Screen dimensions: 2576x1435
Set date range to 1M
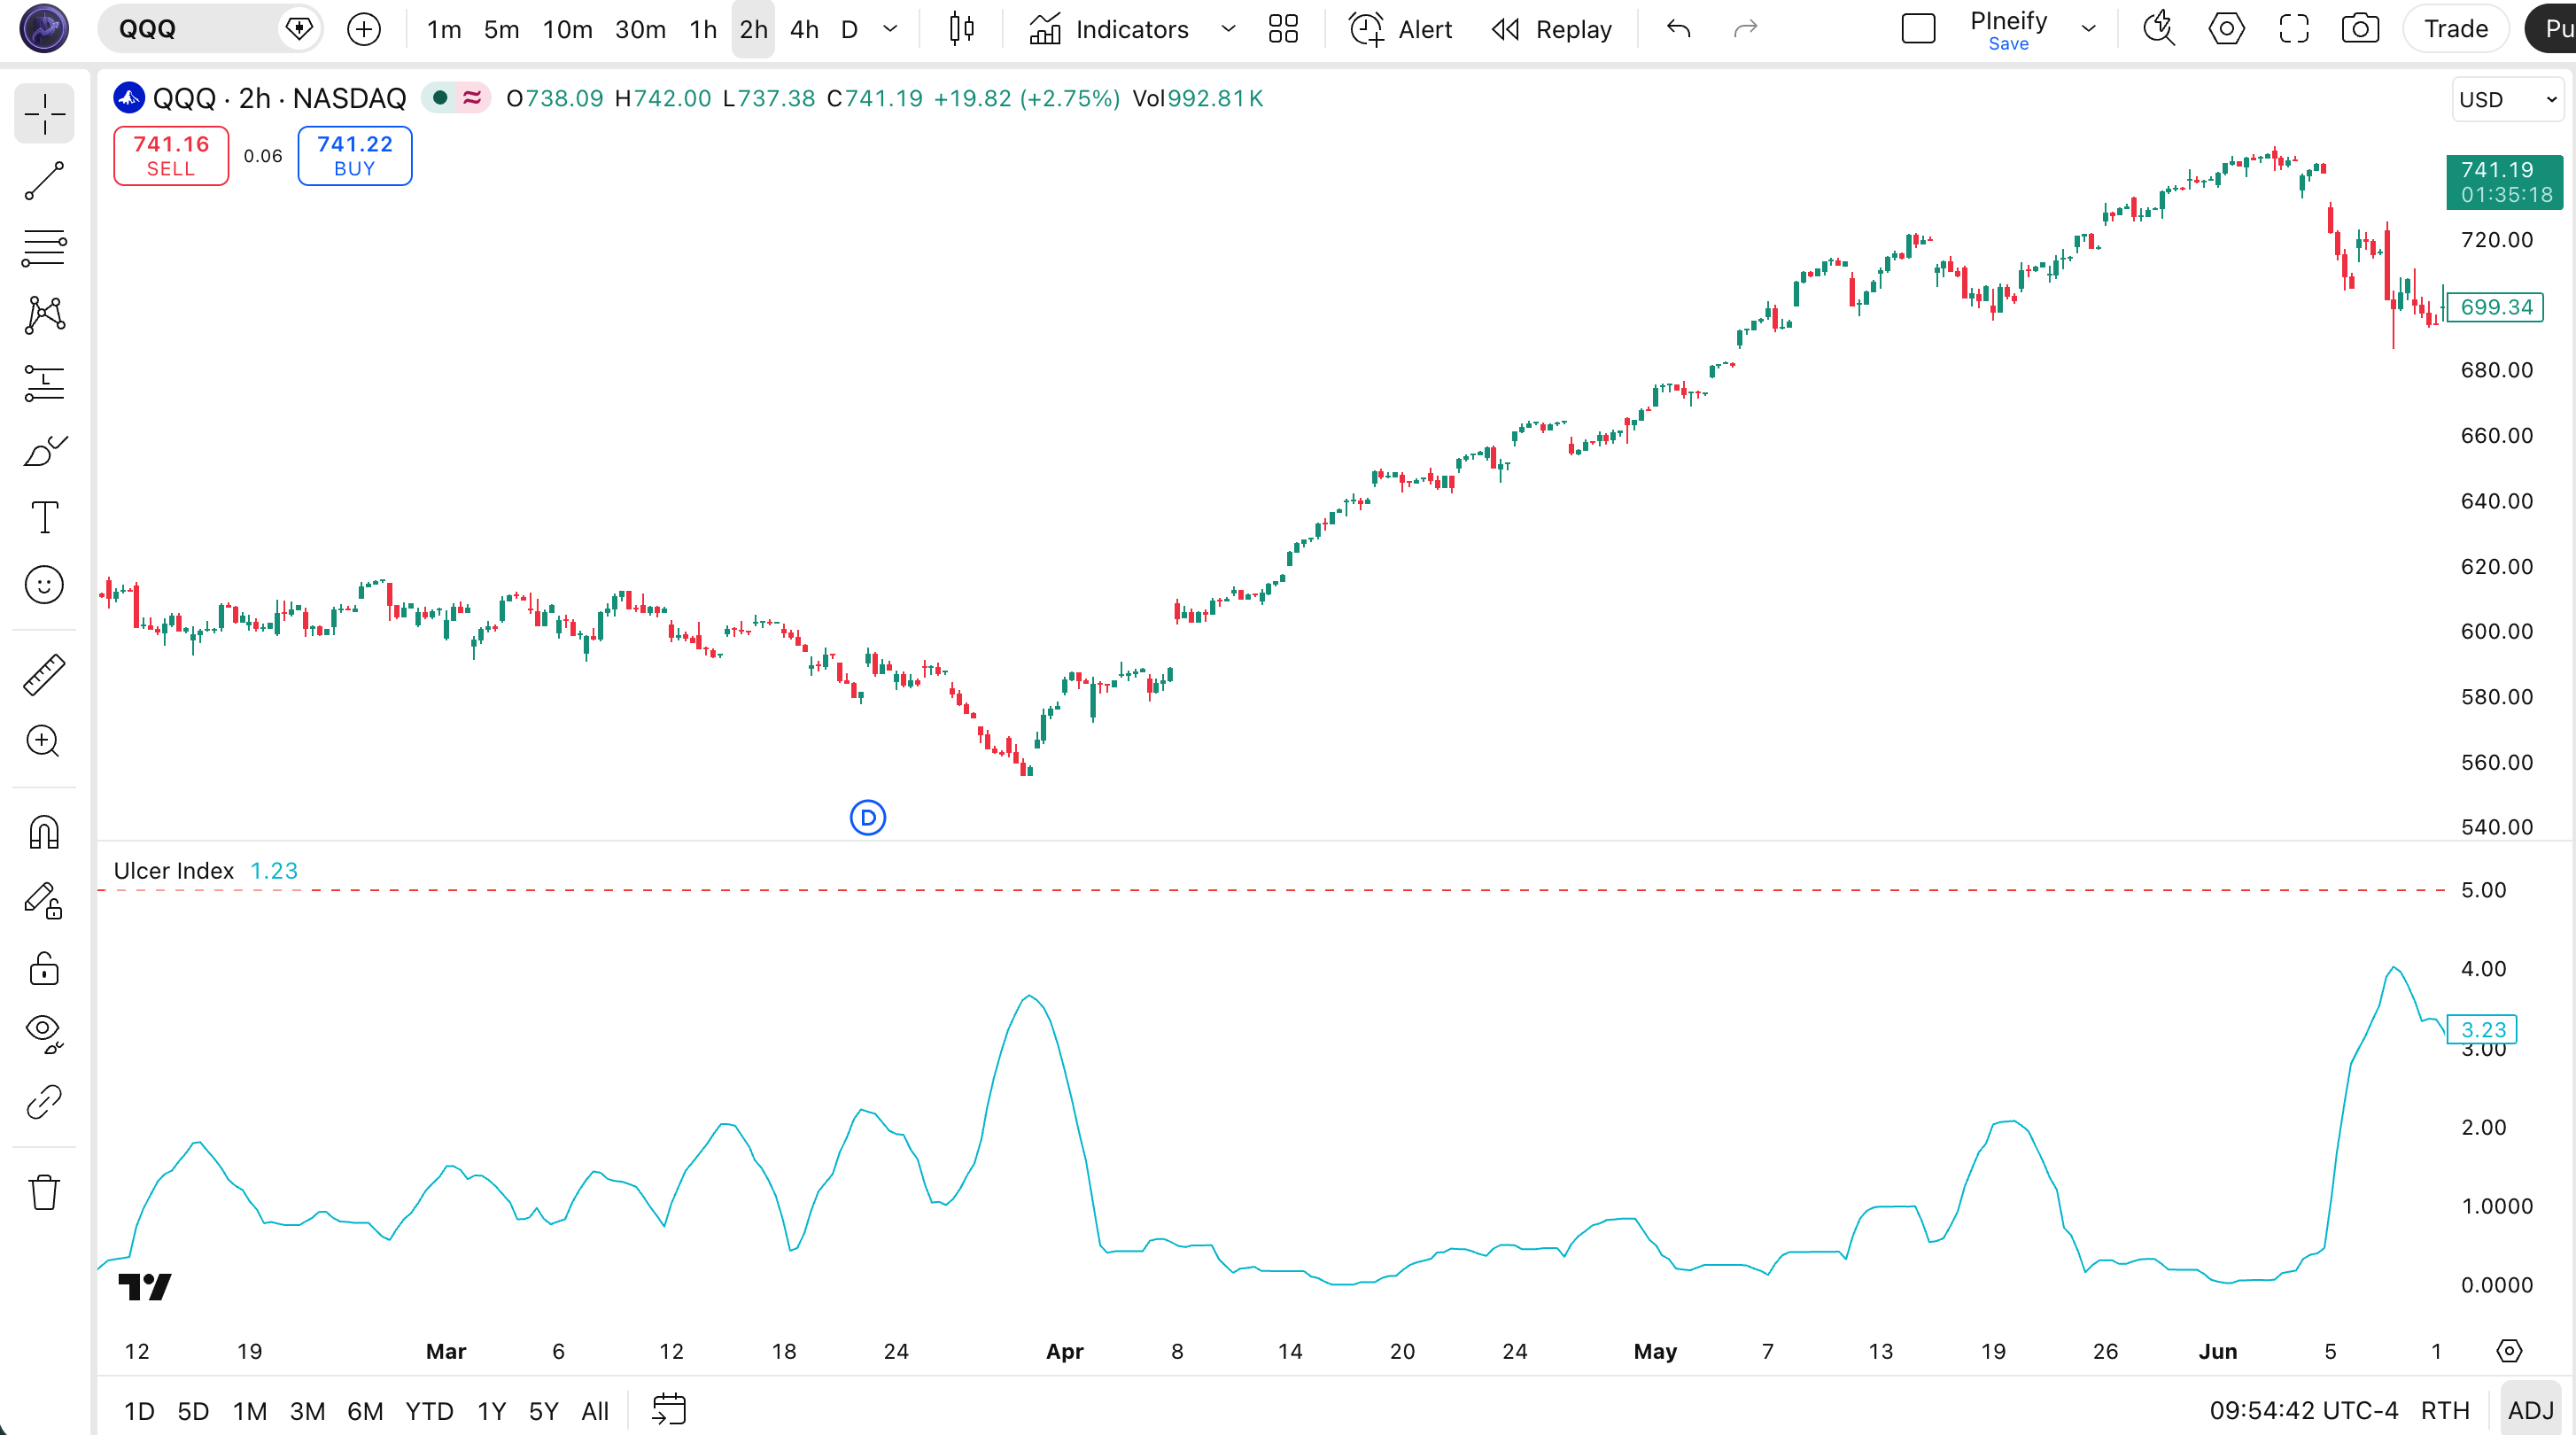[249, 1410]
